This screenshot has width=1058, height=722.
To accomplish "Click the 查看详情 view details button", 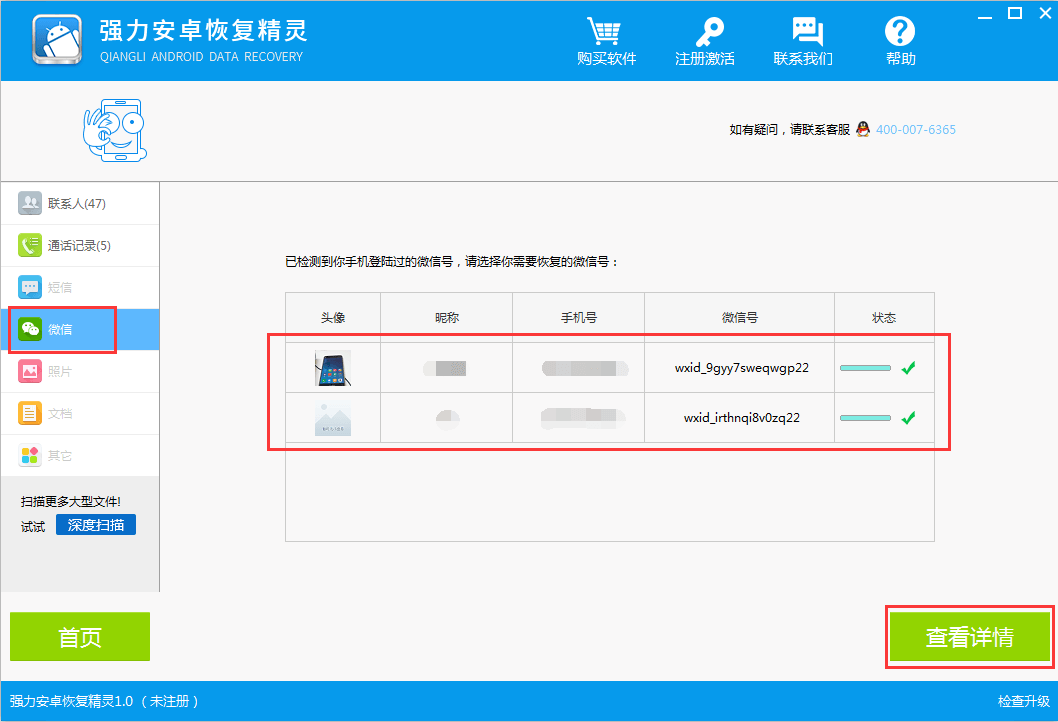I will click(970, 636).
